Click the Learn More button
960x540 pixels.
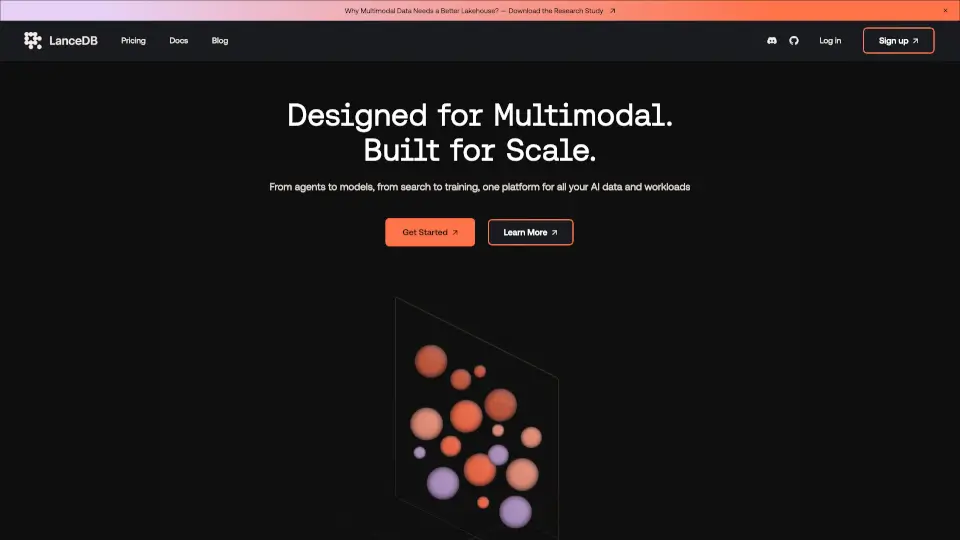pos(530,232)
